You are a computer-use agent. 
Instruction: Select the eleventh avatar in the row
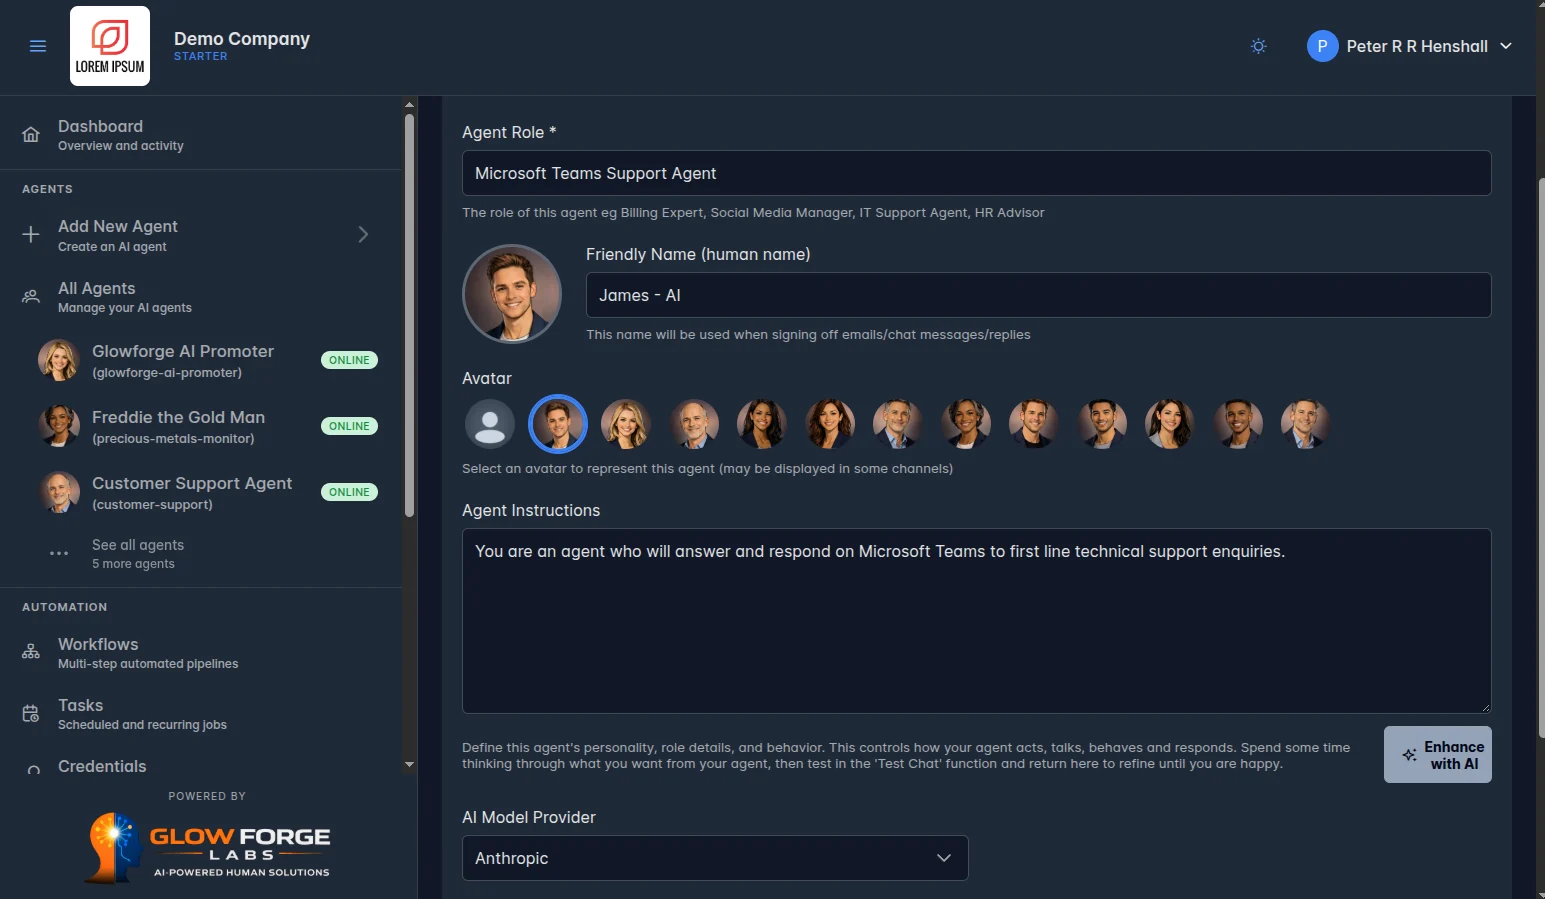[x=1170, y=424]
